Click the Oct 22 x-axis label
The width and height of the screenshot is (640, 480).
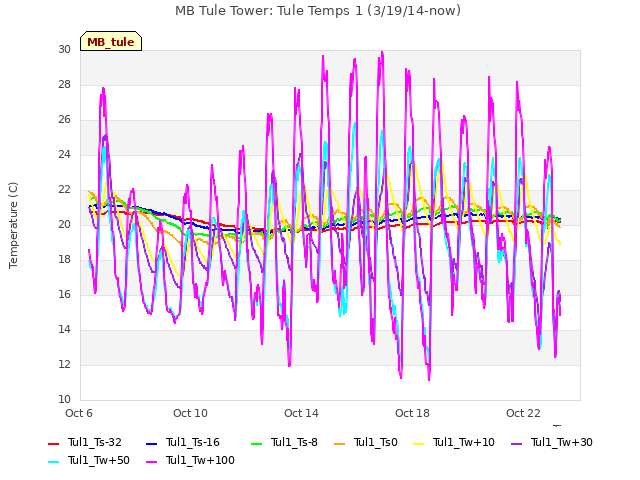(x=523, y=413)
